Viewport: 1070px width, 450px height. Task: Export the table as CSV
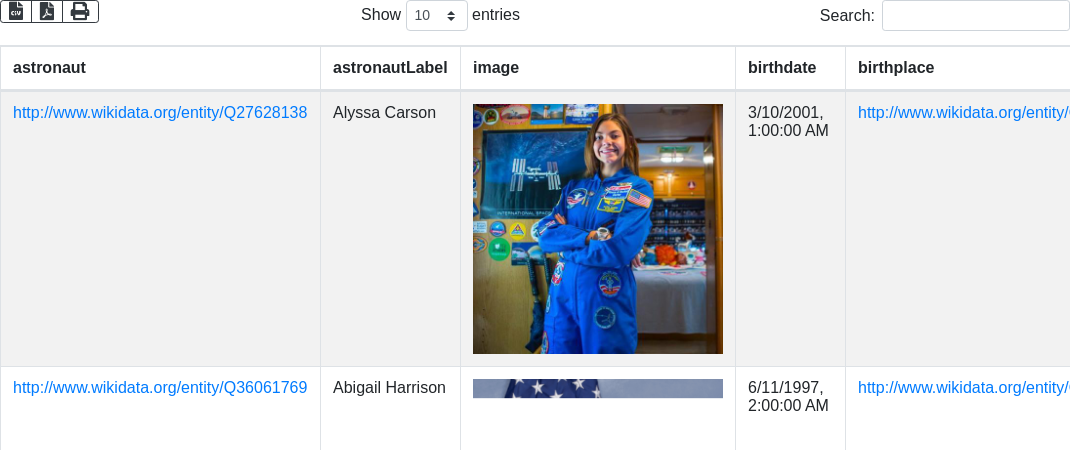[x=16, y=11]
